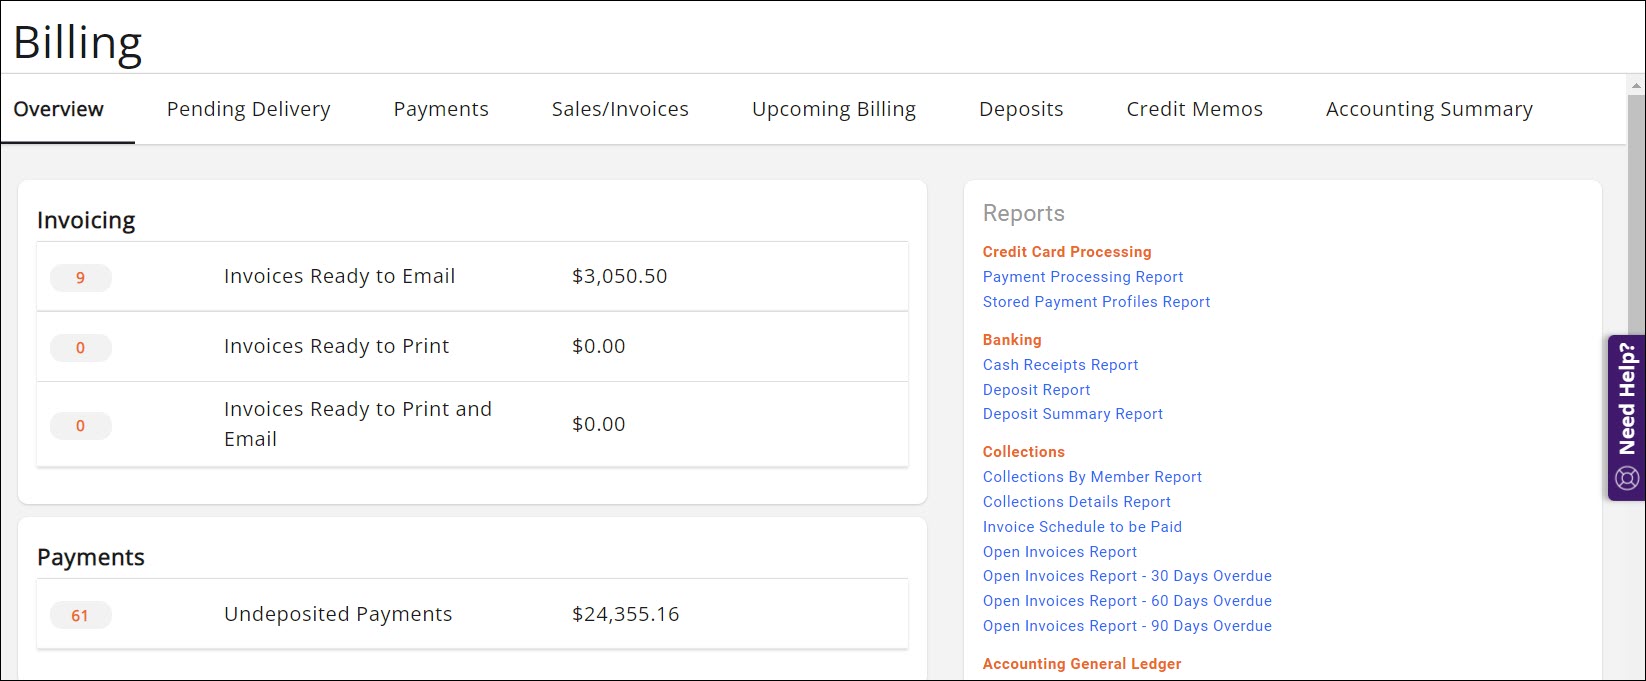Switch to the Overview tab

(59, 109)
